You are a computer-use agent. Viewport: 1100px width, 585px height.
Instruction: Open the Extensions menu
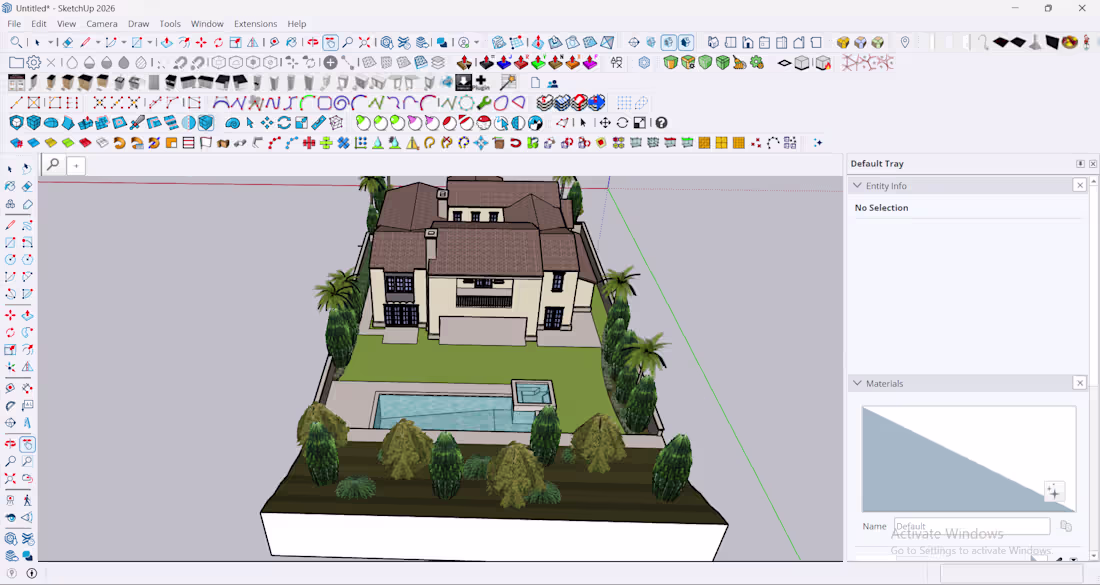coord(255,23)
